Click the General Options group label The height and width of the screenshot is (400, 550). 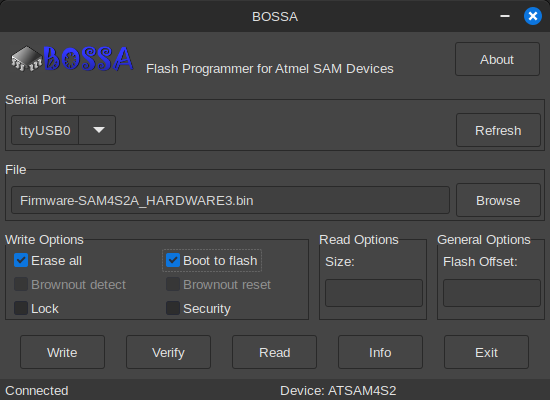(x=484, y=240)
